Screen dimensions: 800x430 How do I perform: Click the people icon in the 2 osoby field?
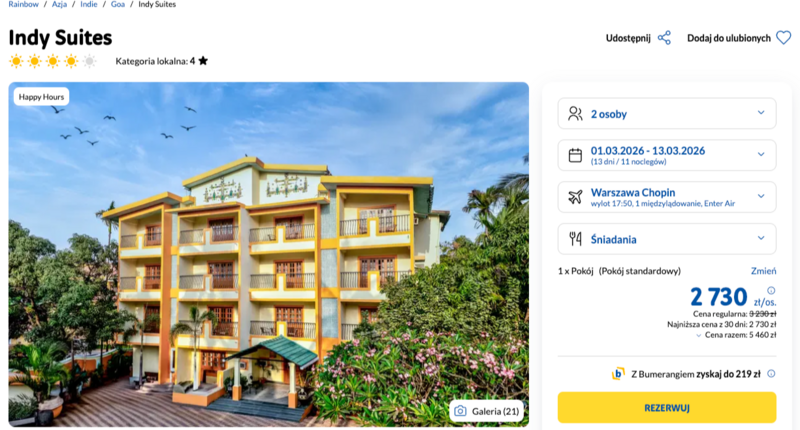[575, 113]
